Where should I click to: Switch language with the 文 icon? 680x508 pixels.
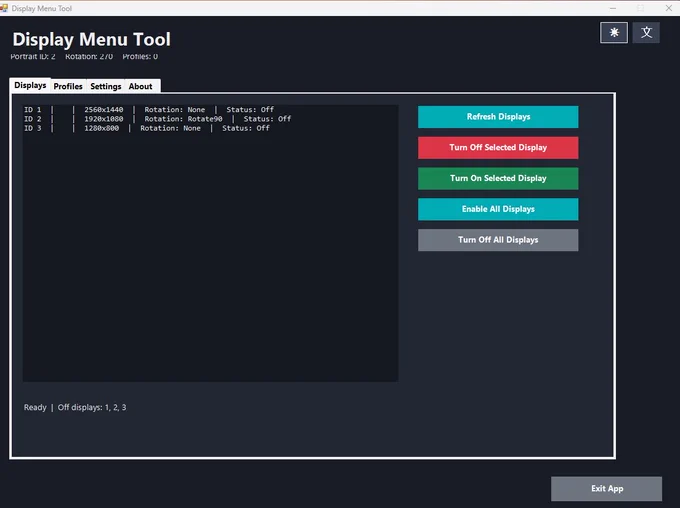646,33
